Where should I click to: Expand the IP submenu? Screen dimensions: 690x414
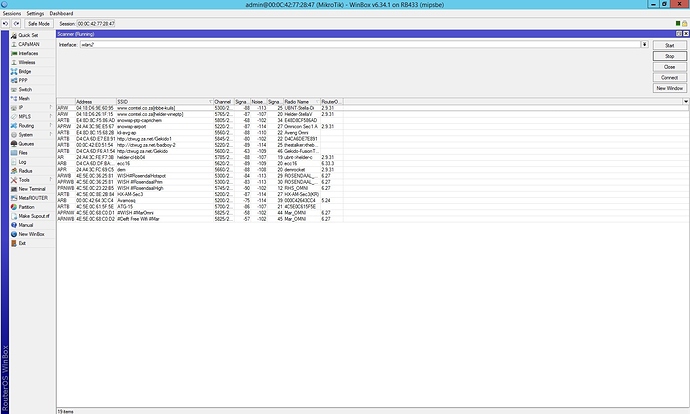[x=21, y=107]
